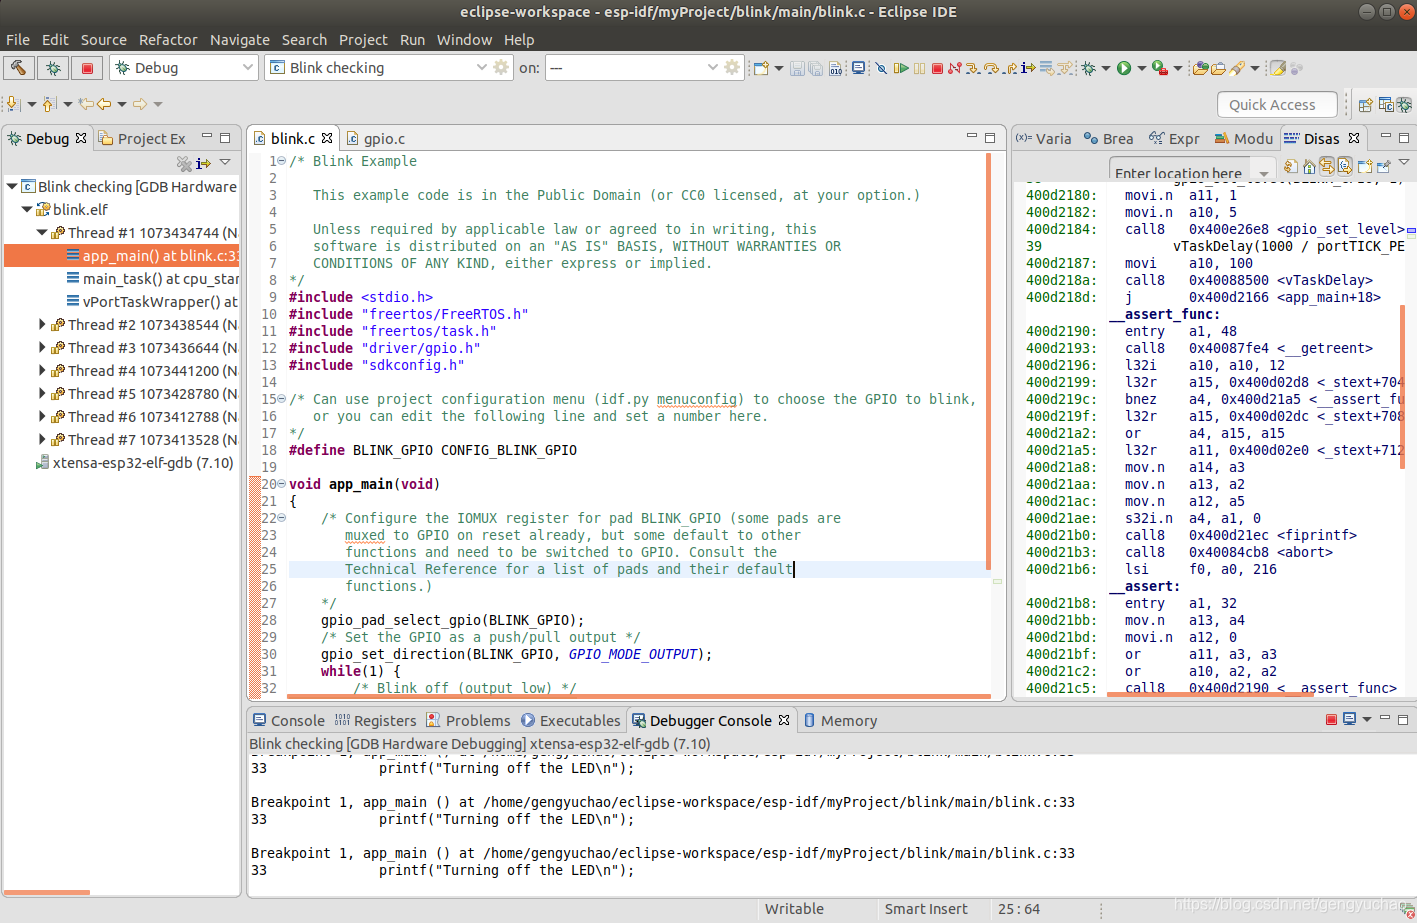This screenshot has width=1417, height=923.
Task: Open the Memory view tab
Action: 849,720
